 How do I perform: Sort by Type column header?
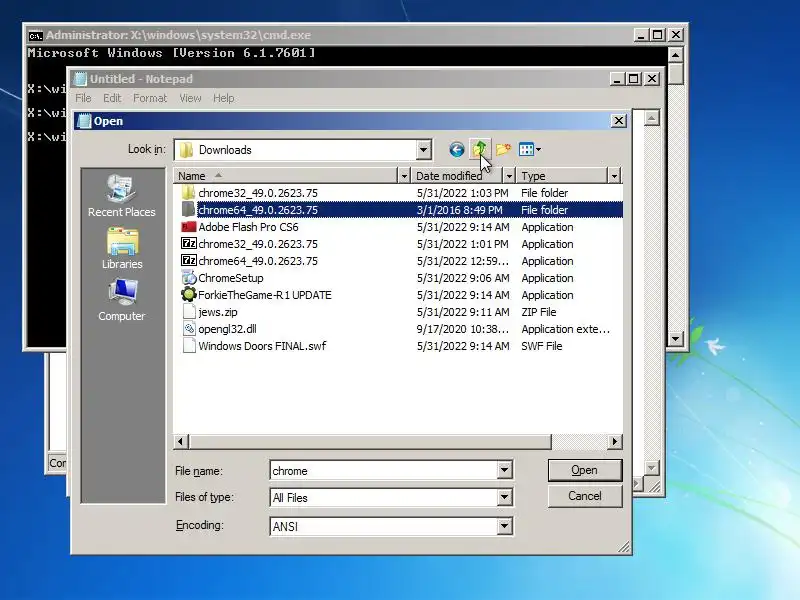click(561, 176)
